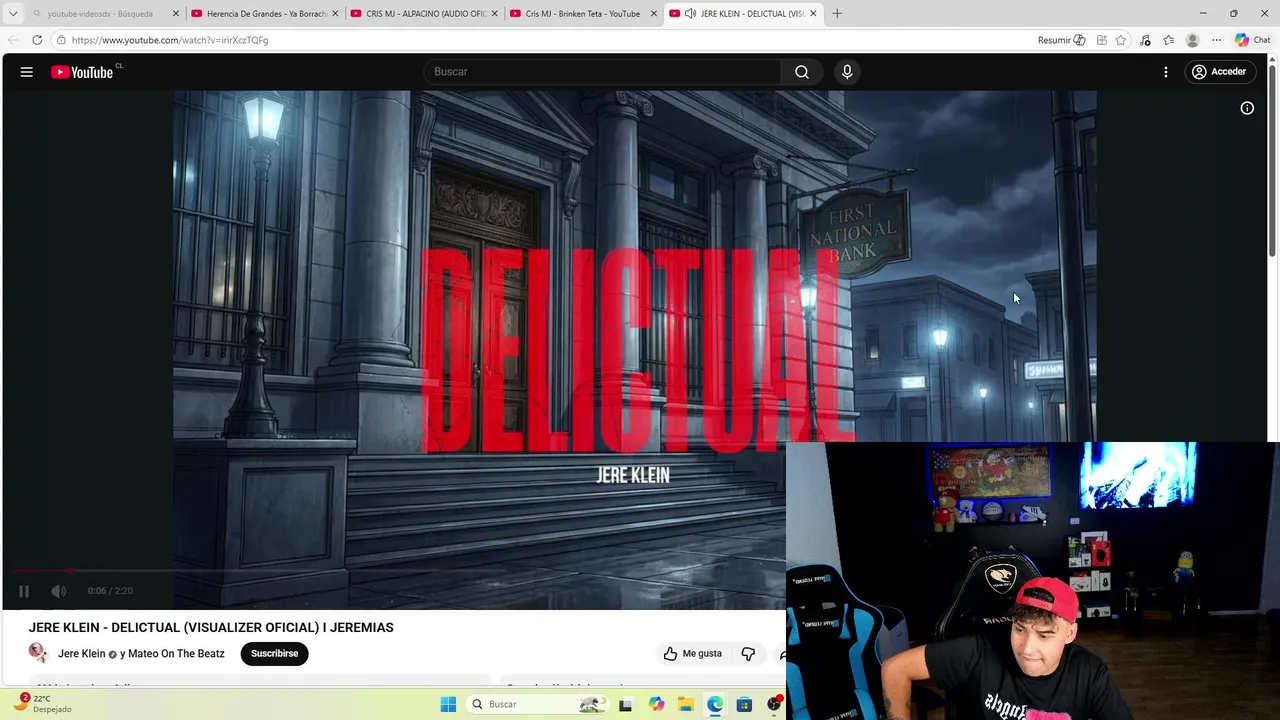Click Acceder sign-in button

coord(1219,72)
